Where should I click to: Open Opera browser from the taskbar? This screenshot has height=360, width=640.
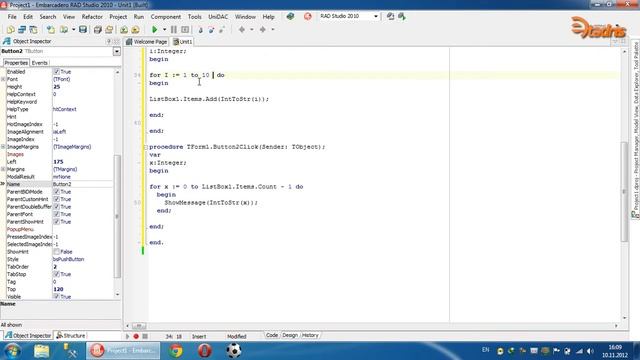(x=204, y=351)
